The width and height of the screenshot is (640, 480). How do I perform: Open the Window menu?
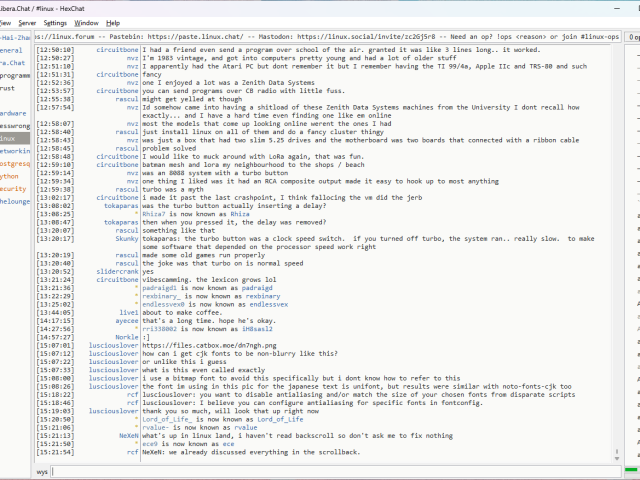pos(87,22)
